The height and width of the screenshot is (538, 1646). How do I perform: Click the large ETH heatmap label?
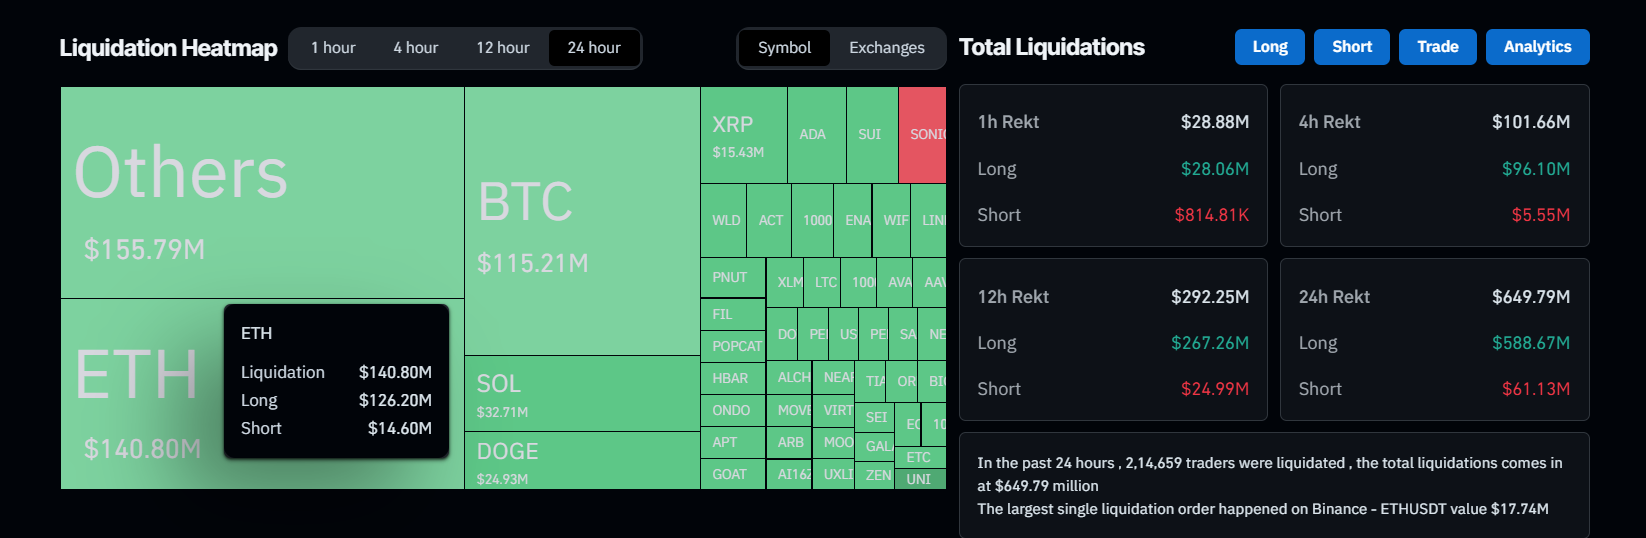137,376
